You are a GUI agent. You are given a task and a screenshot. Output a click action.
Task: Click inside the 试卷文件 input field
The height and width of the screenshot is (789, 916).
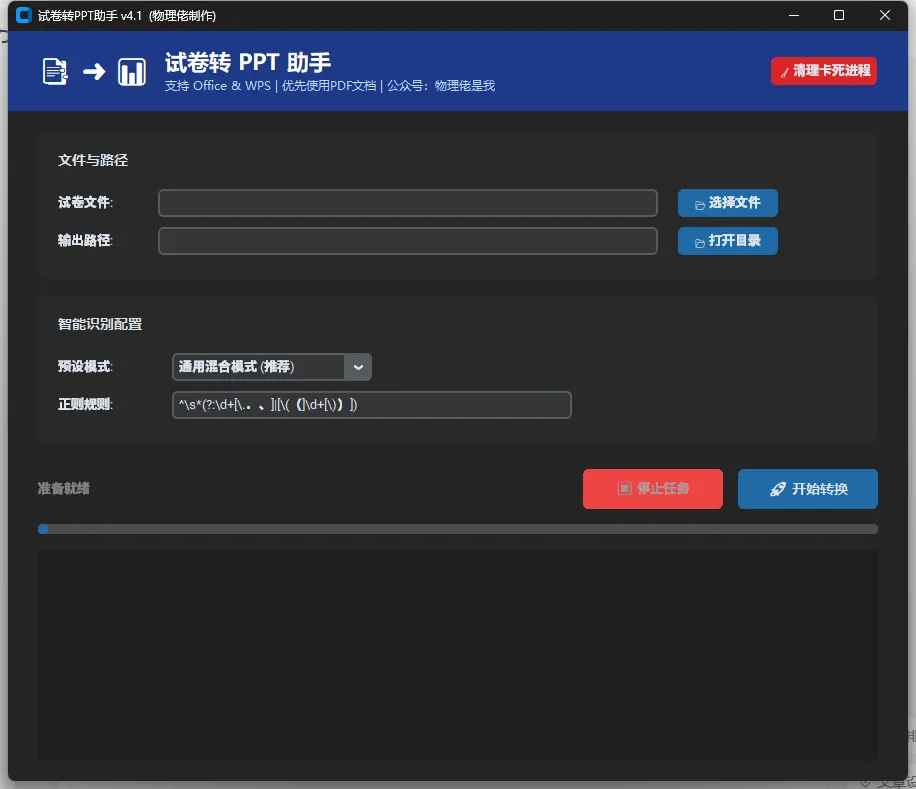(407, 203)
